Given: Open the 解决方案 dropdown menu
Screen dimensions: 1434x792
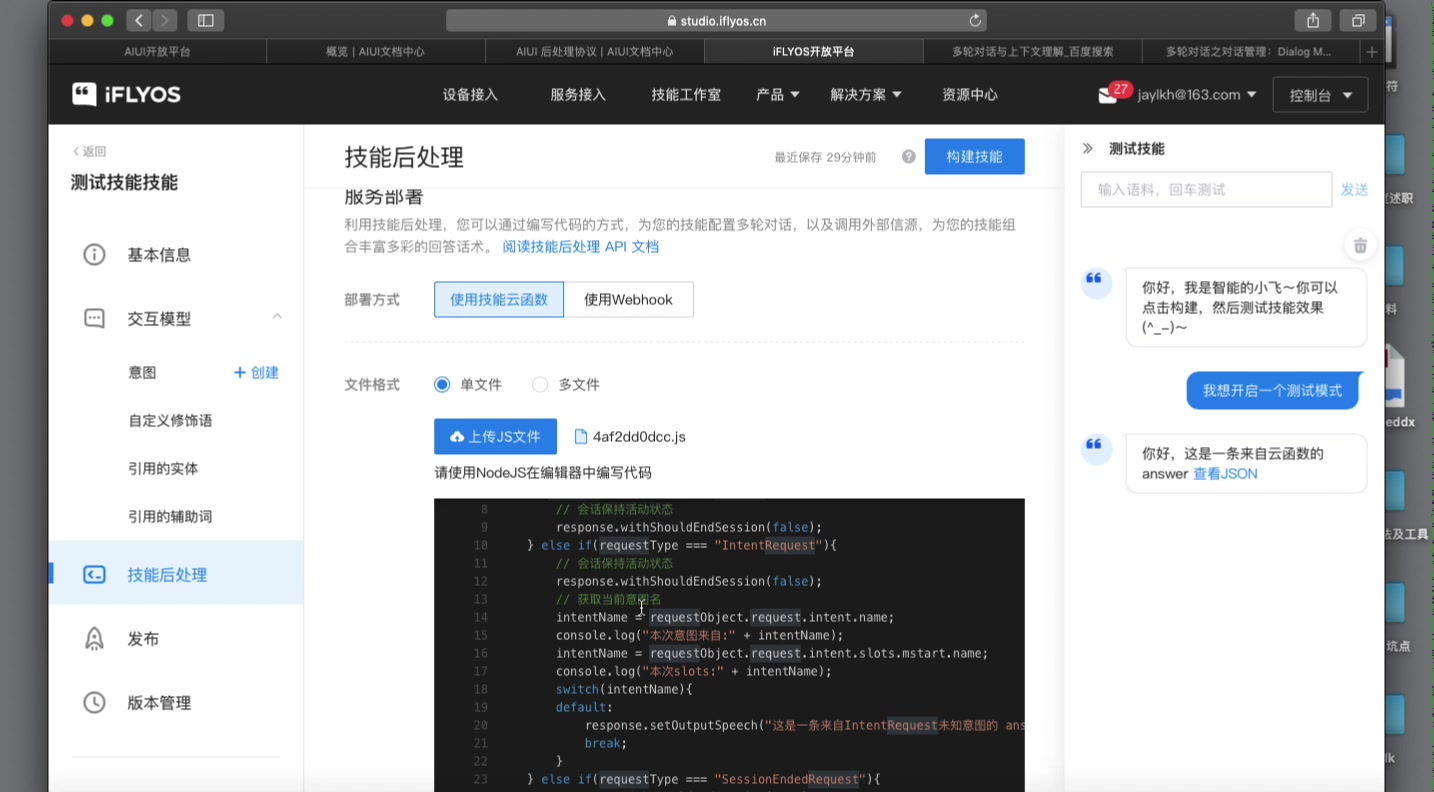Looking at the screenshot, I should 866,95.
